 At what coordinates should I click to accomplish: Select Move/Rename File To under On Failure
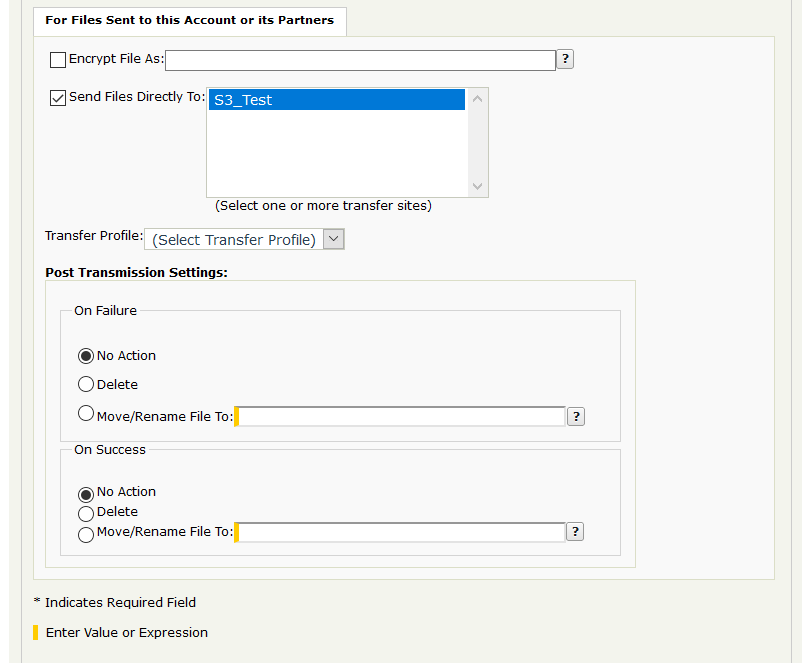86,414
